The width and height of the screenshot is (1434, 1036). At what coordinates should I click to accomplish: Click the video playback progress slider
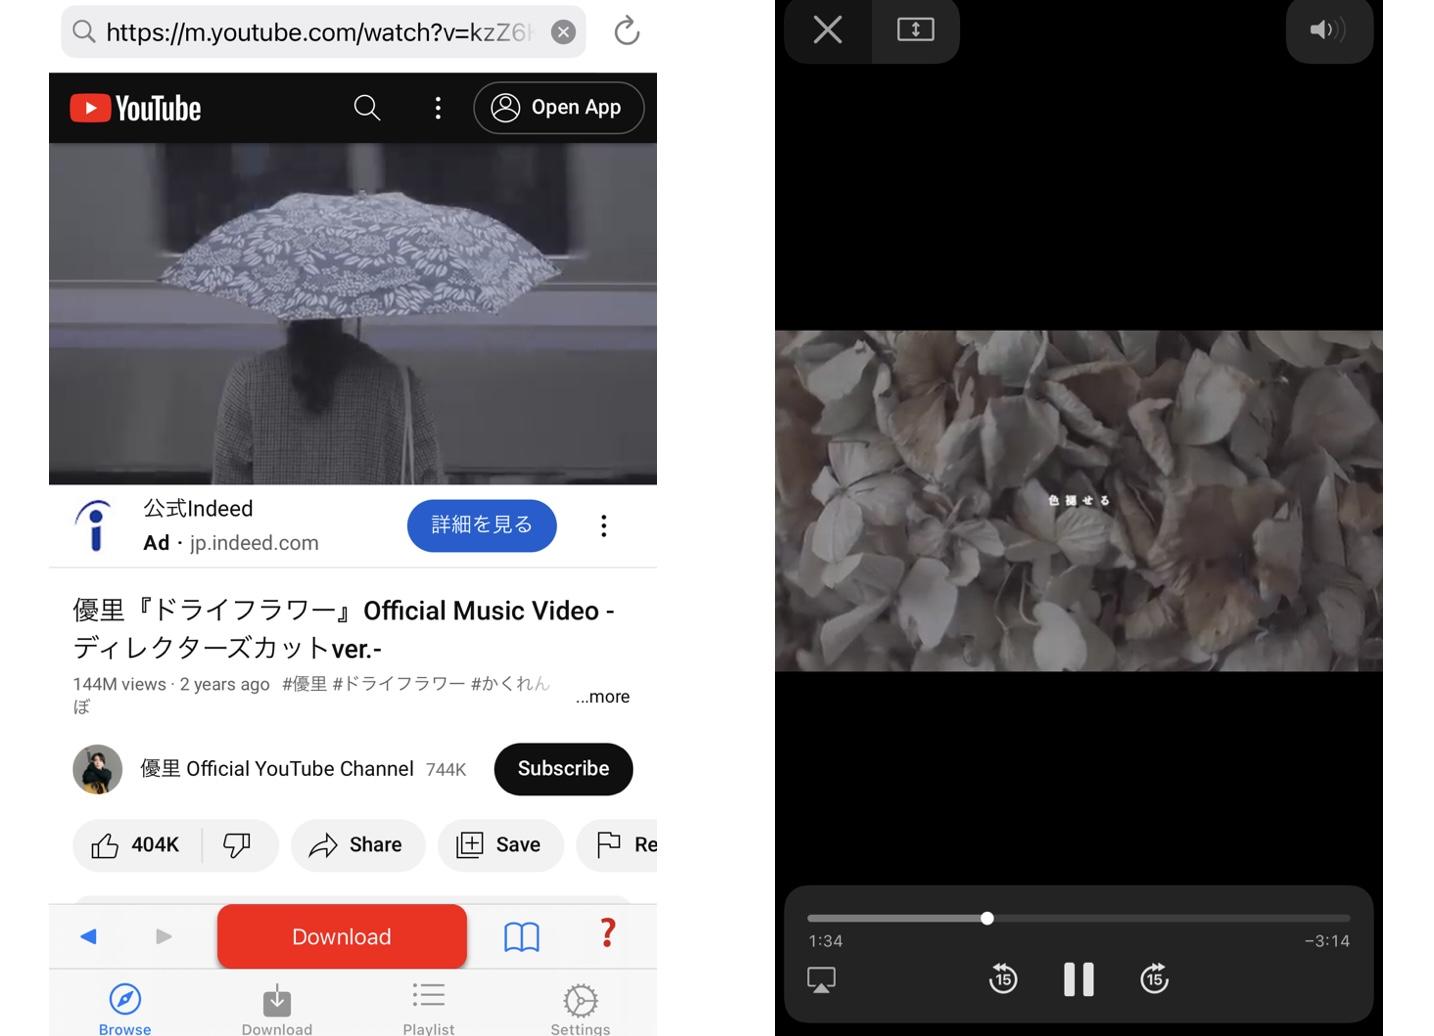[x=1078, y=918]
